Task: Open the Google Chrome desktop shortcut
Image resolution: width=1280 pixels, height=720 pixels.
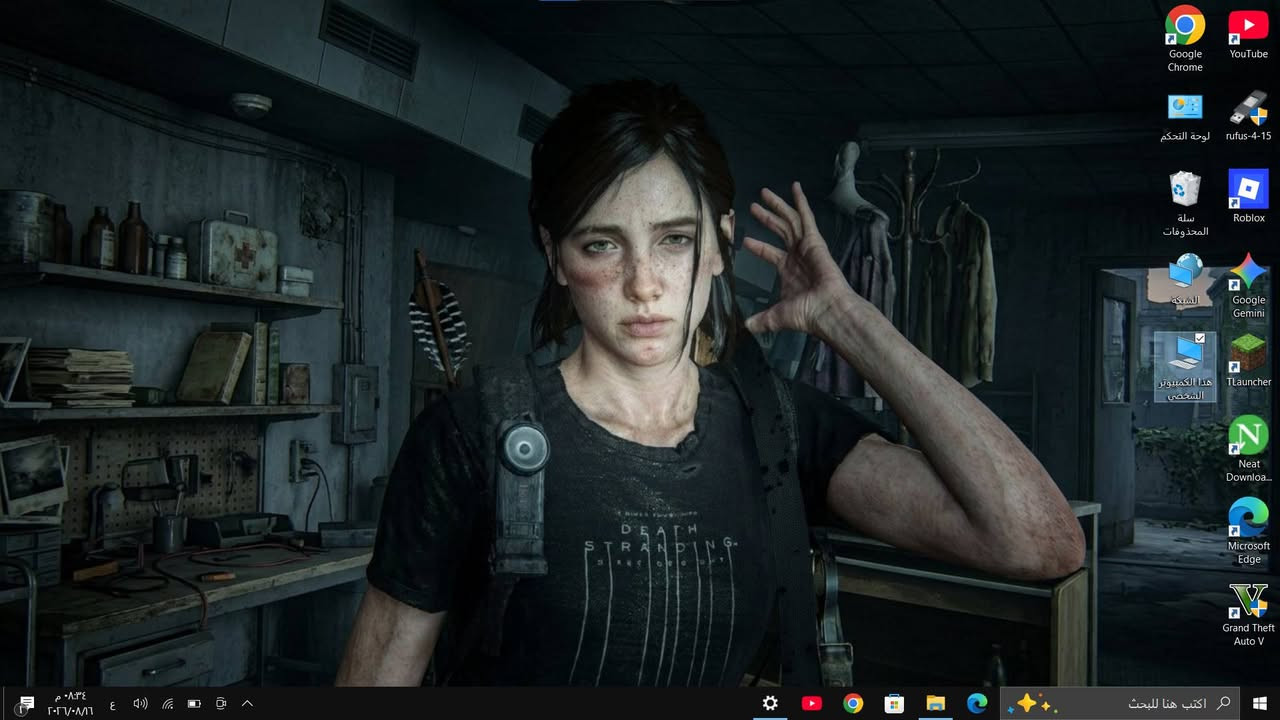Action: pyautogui.click(x=1185, y=40)
